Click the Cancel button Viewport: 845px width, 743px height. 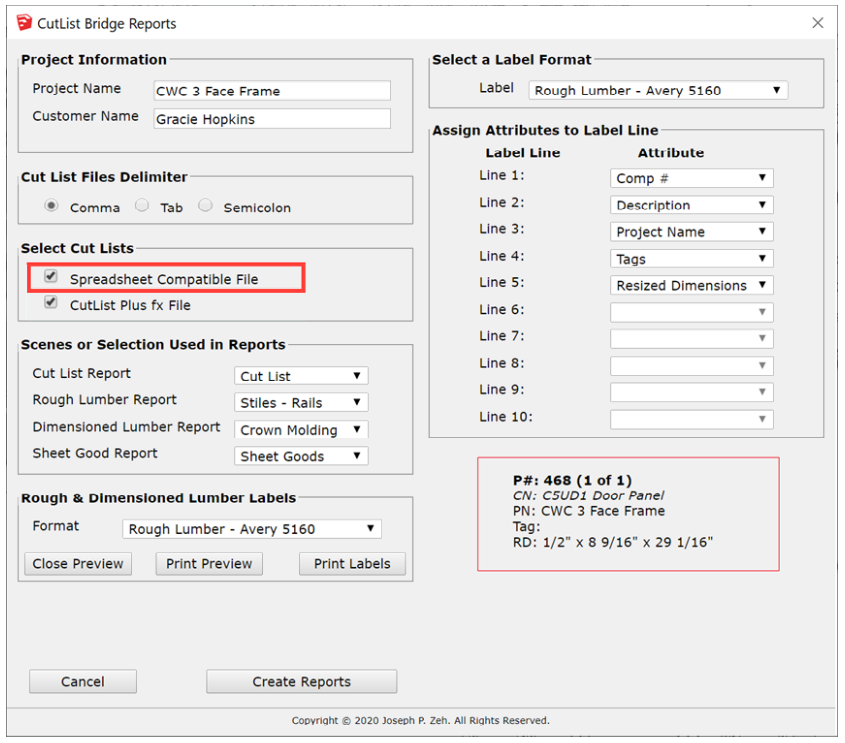[82, 682]
